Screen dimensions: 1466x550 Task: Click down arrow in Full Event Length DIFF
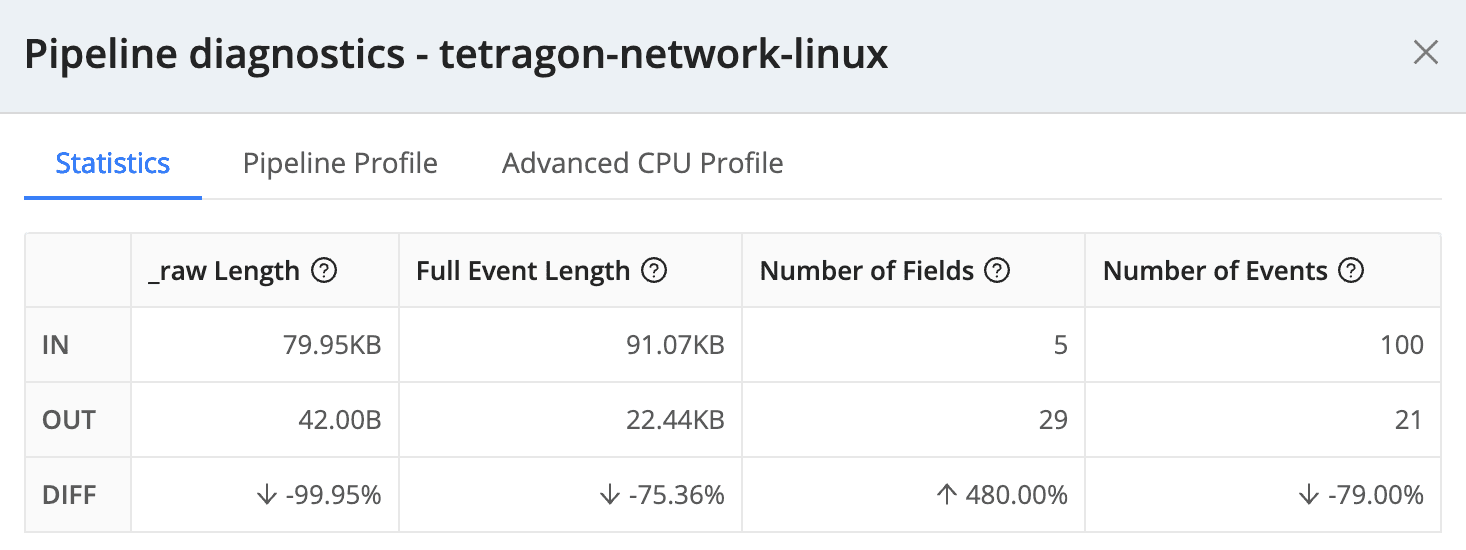pyautogui.click(x=610, y=495)
